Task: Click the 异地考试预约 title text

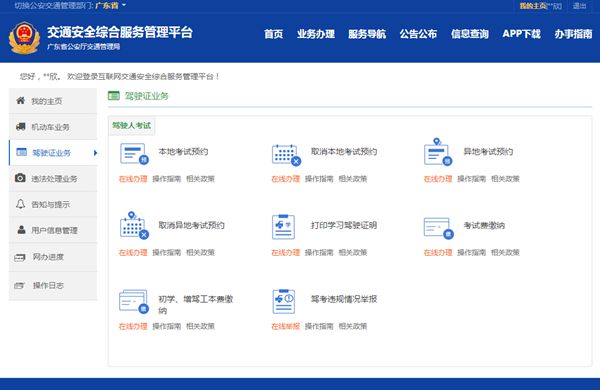Action: pyautogui.click(x=488, y=152)
